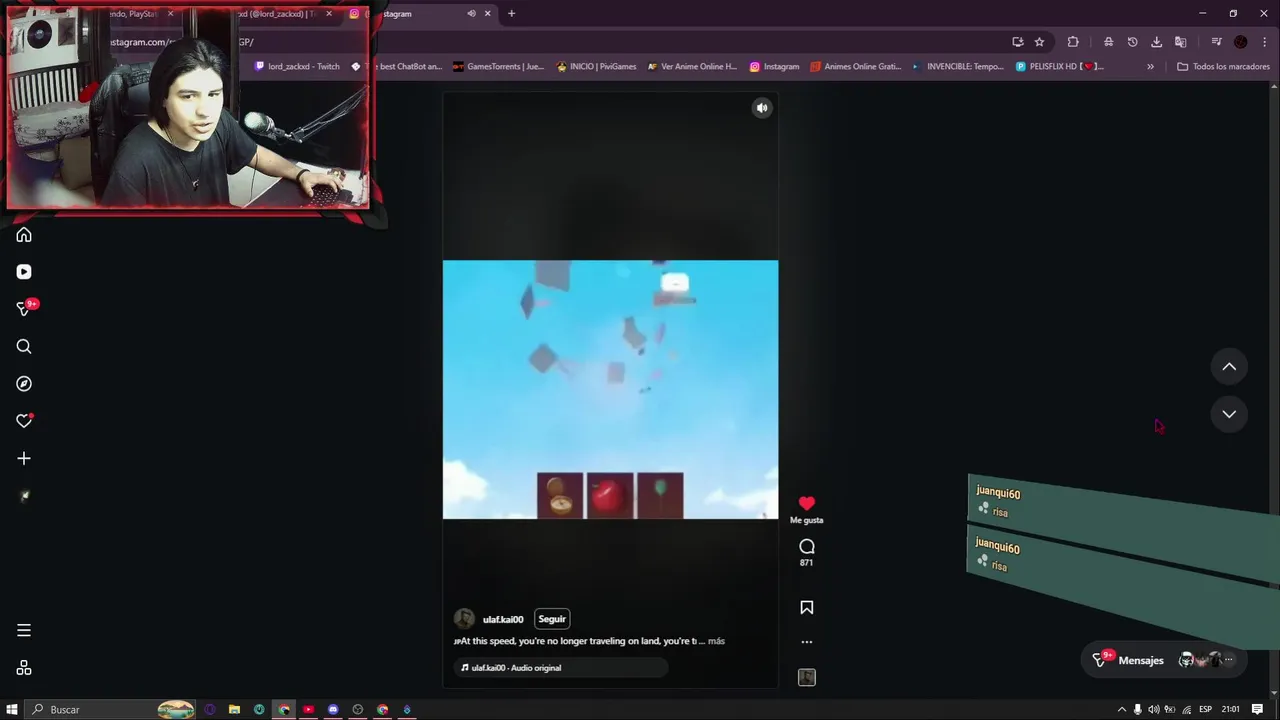Viewport: 1280px width, 720px height.
Task: Mute the reel's audio speaker button
Action: point(762,108)
